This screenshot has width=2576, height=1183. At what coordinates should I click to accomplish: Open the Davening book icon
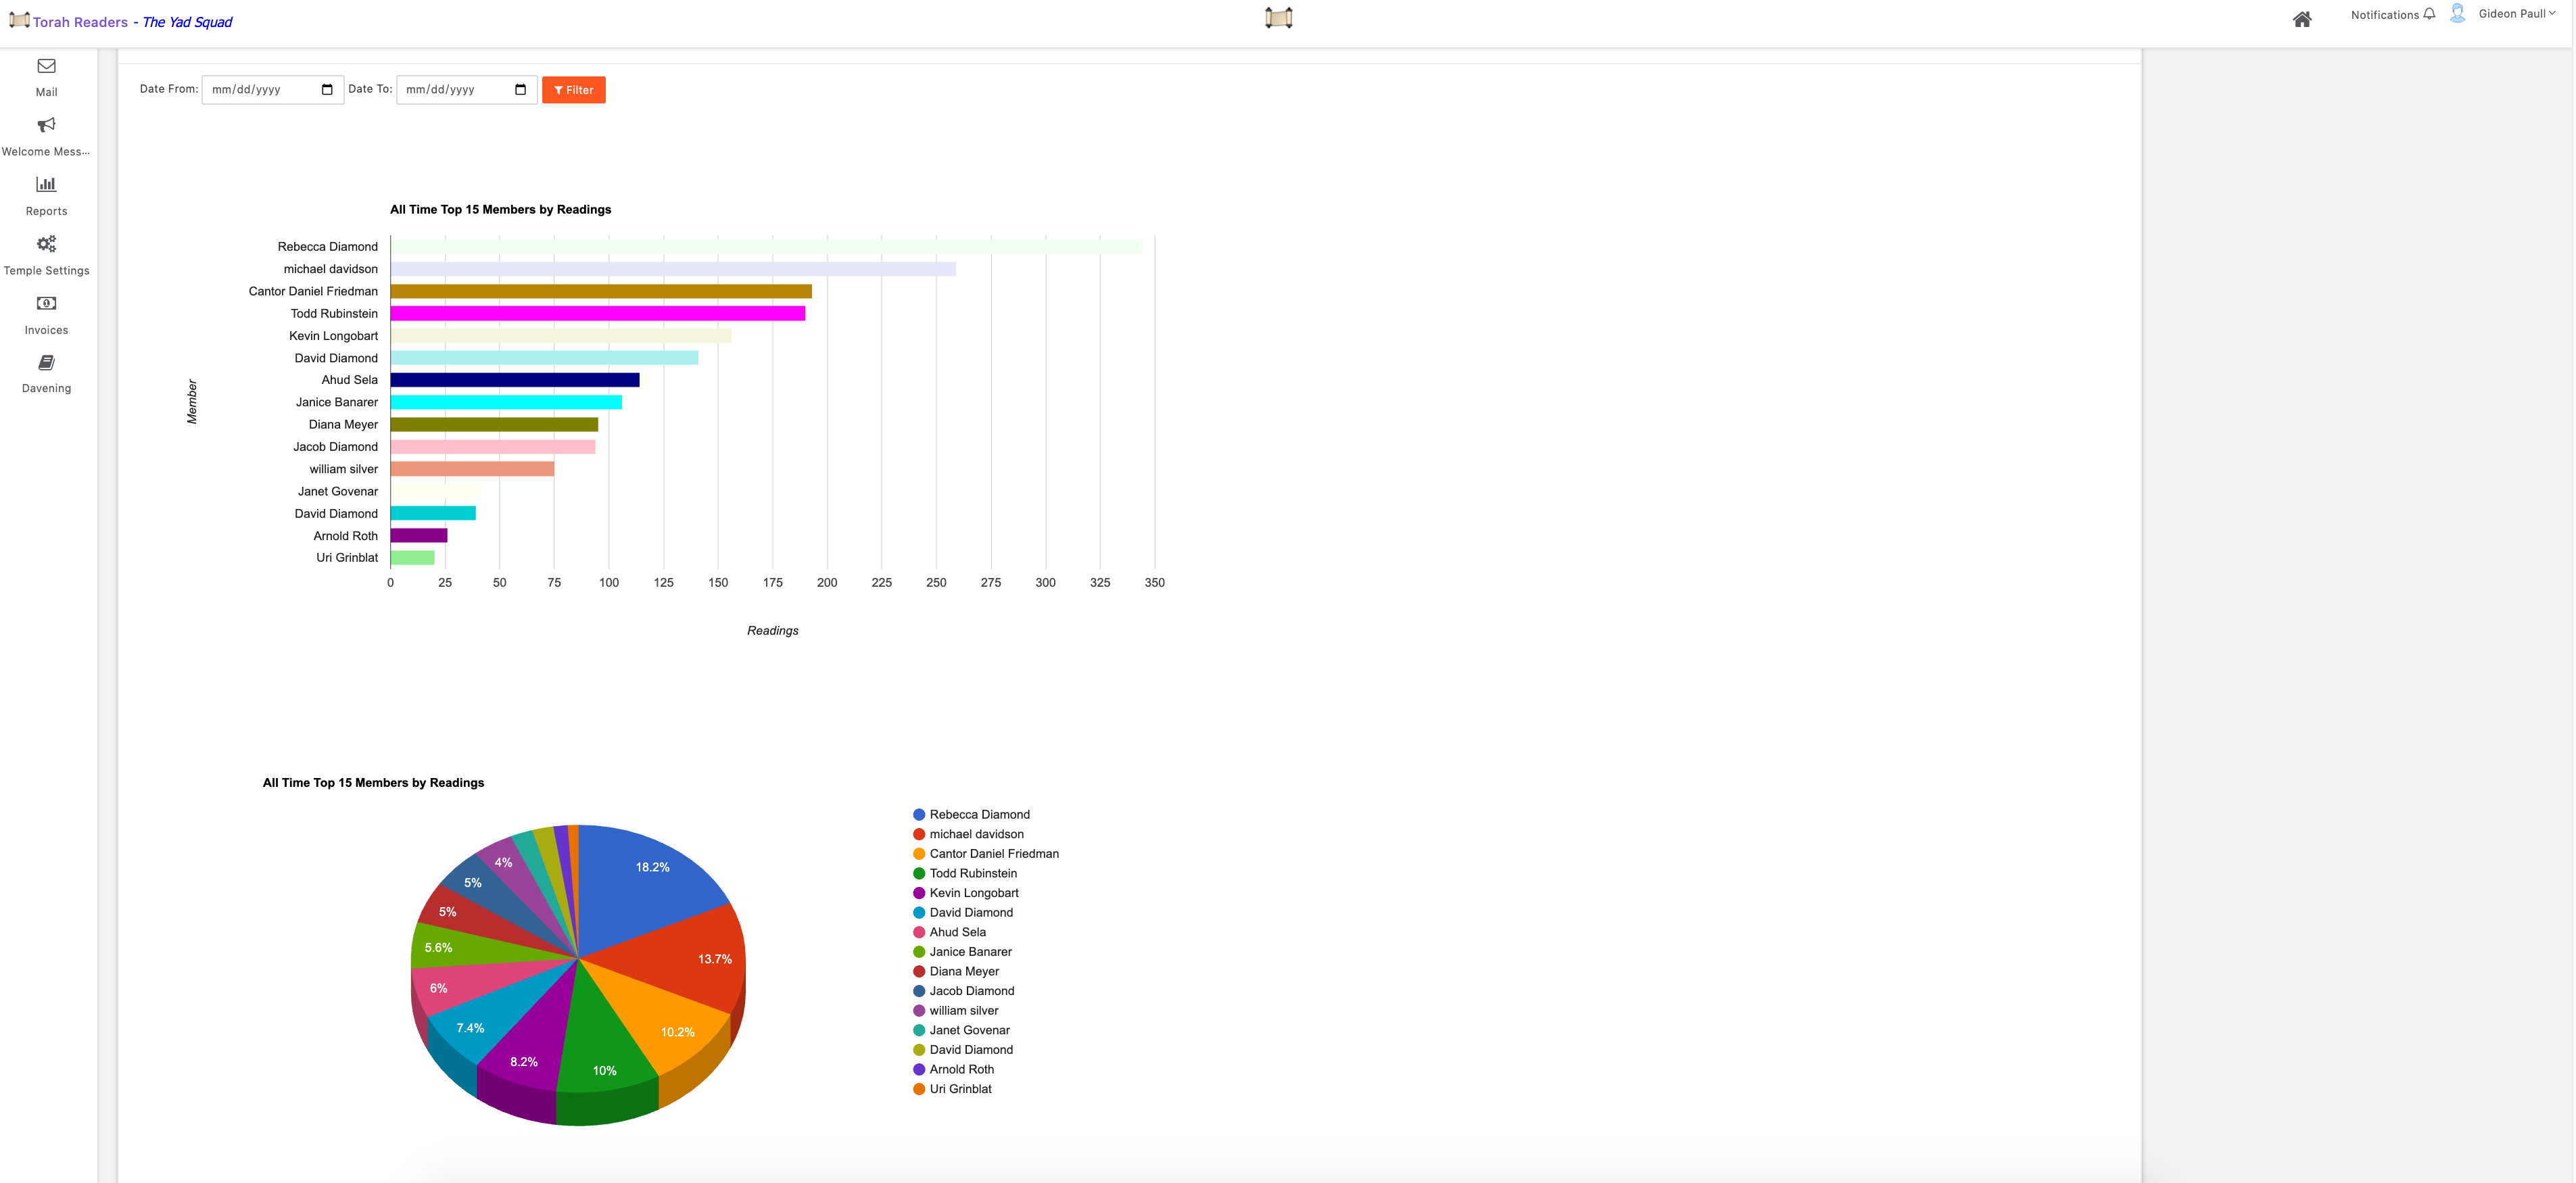(46, 362)
